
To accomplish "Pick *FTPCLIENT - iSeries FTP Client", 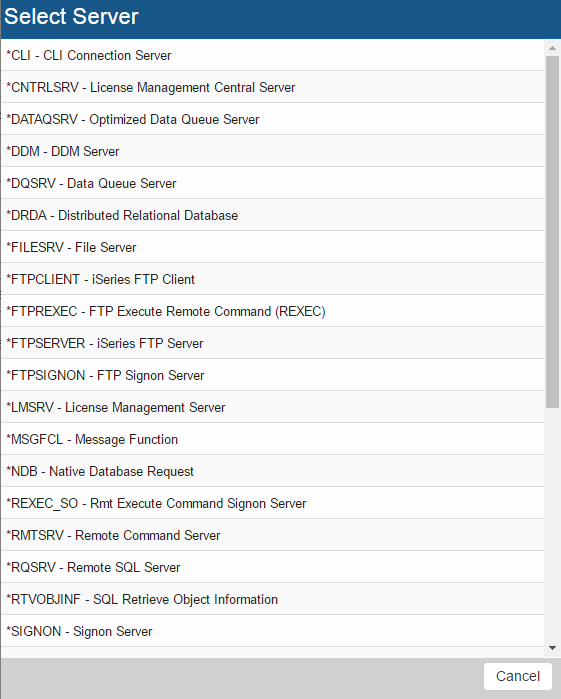I will 272,280.
